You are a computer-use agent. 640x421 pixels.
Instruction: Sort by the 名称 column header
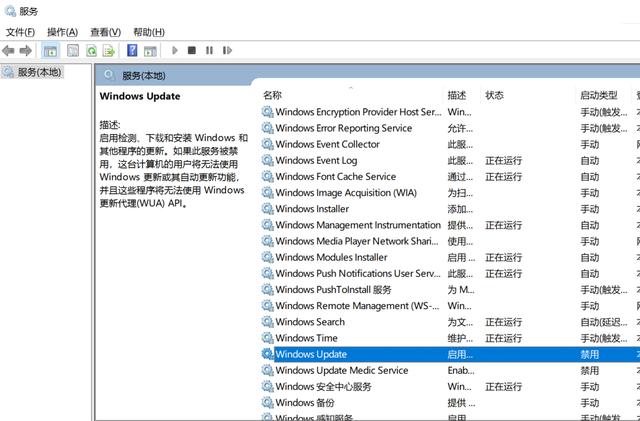pos(272,95)
